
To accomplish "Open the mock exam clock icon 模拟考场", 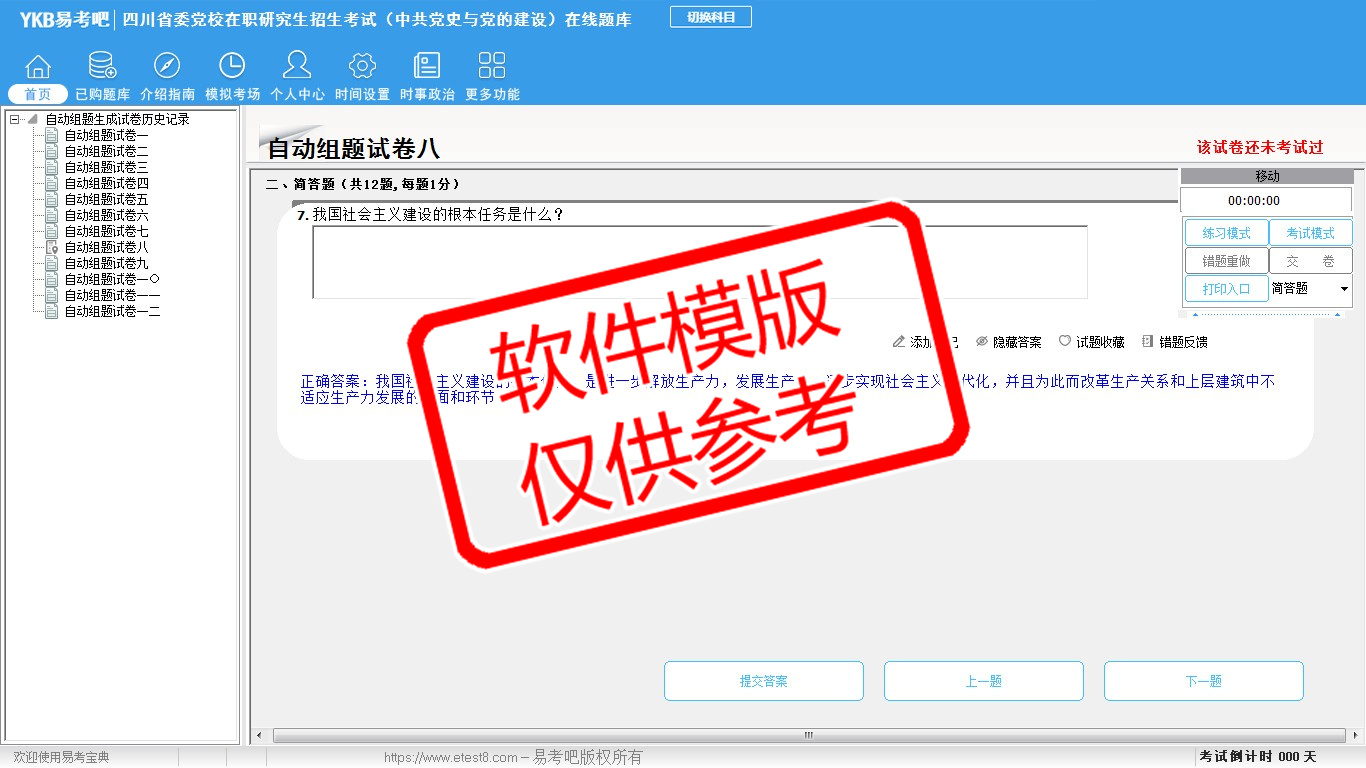I will [232, 67].
